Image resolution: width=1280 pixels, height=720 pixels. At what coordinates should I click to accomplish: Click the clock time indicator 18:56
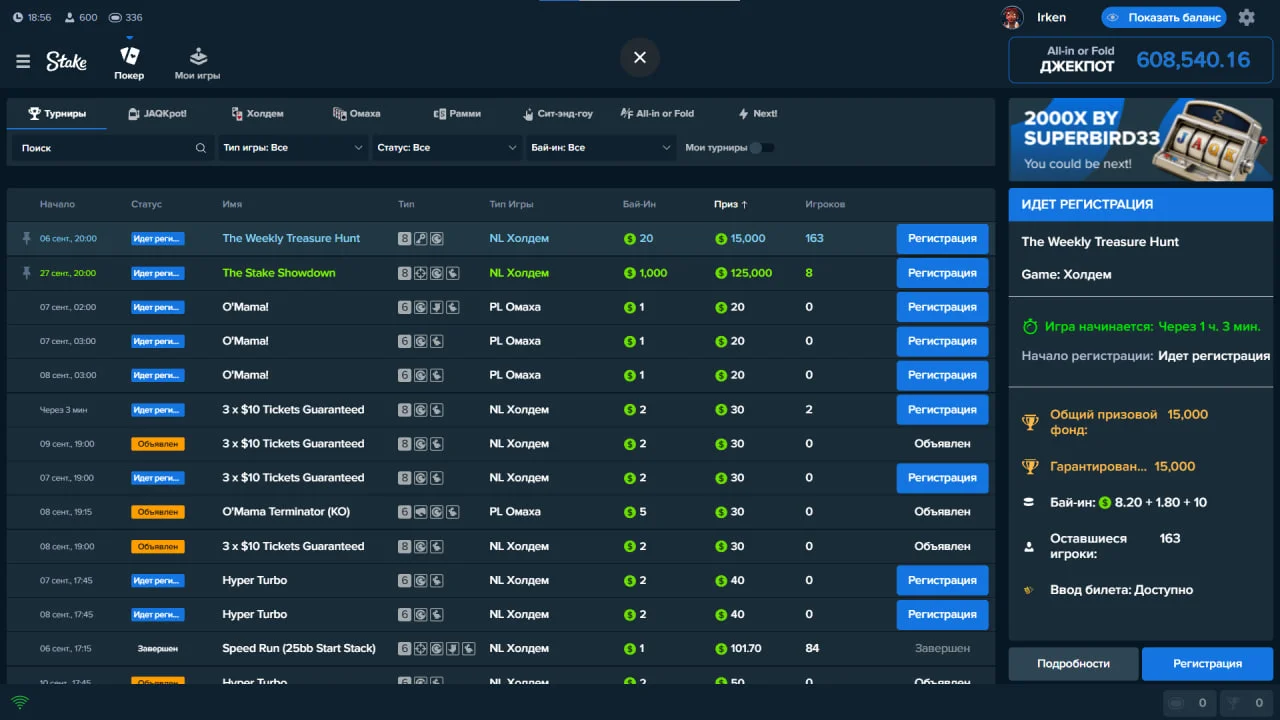point(32,18)
